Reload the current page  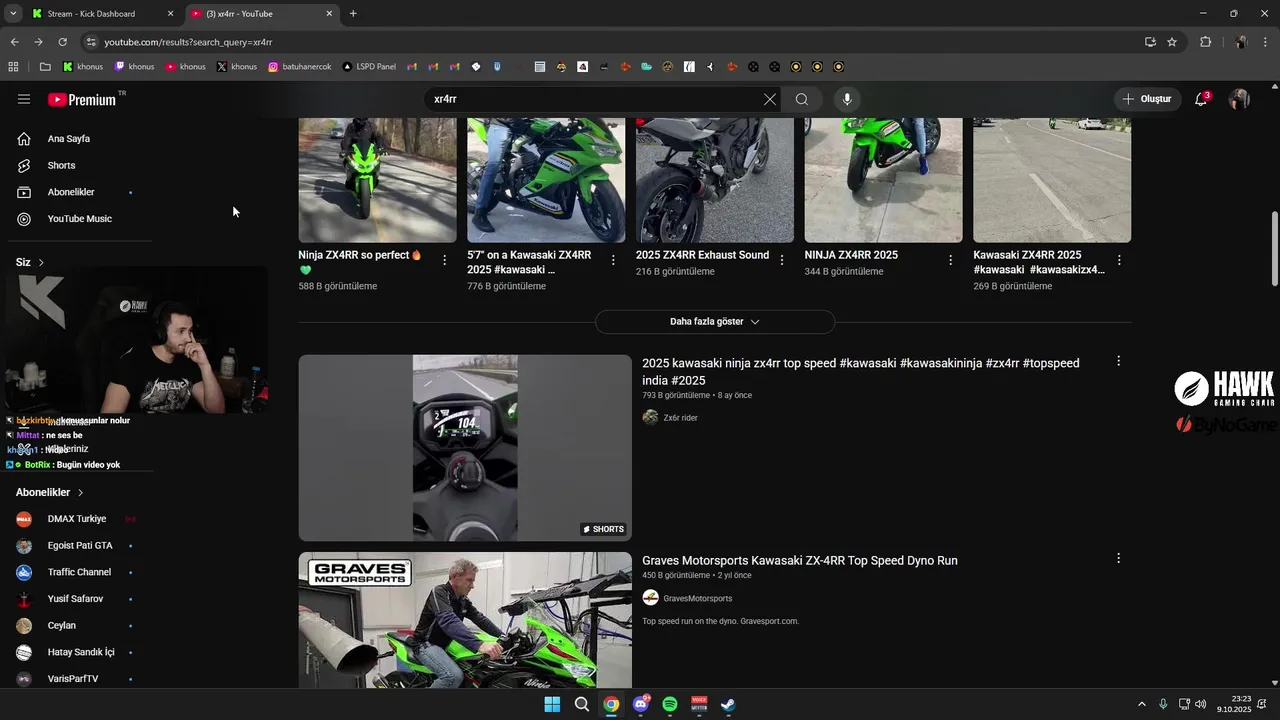point(62,42)
